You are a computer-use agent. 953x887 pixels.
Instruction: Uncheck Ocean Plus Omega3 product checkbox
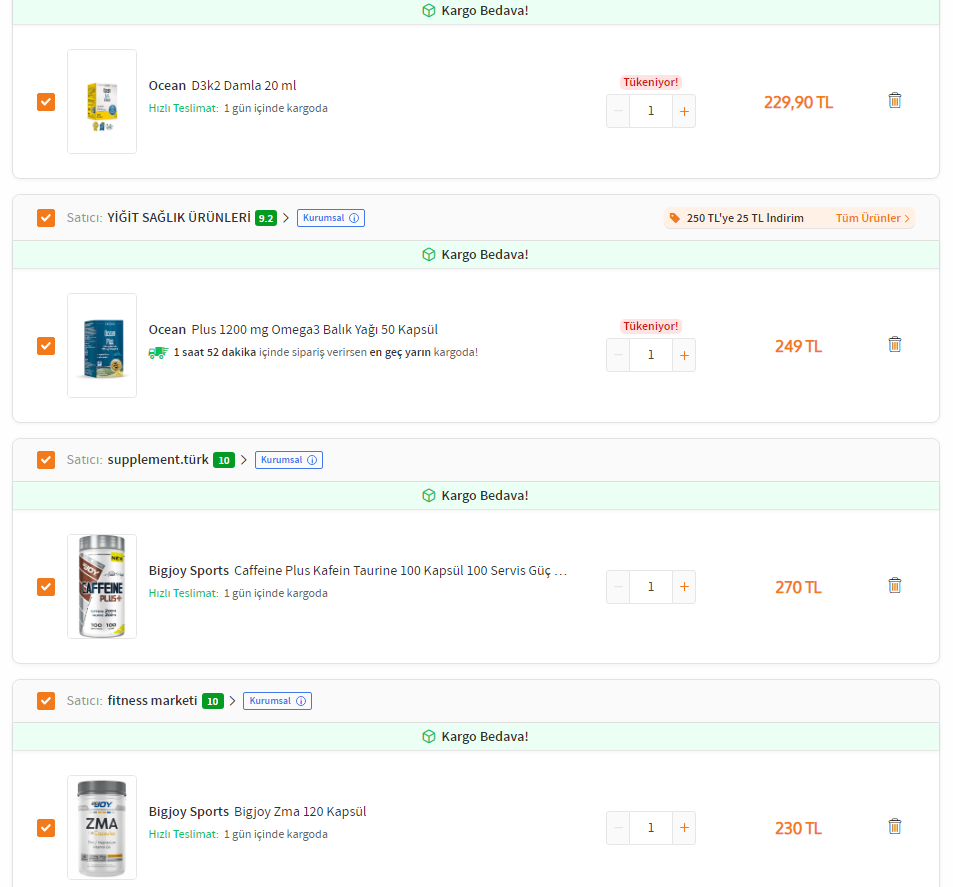coord(46,346)
